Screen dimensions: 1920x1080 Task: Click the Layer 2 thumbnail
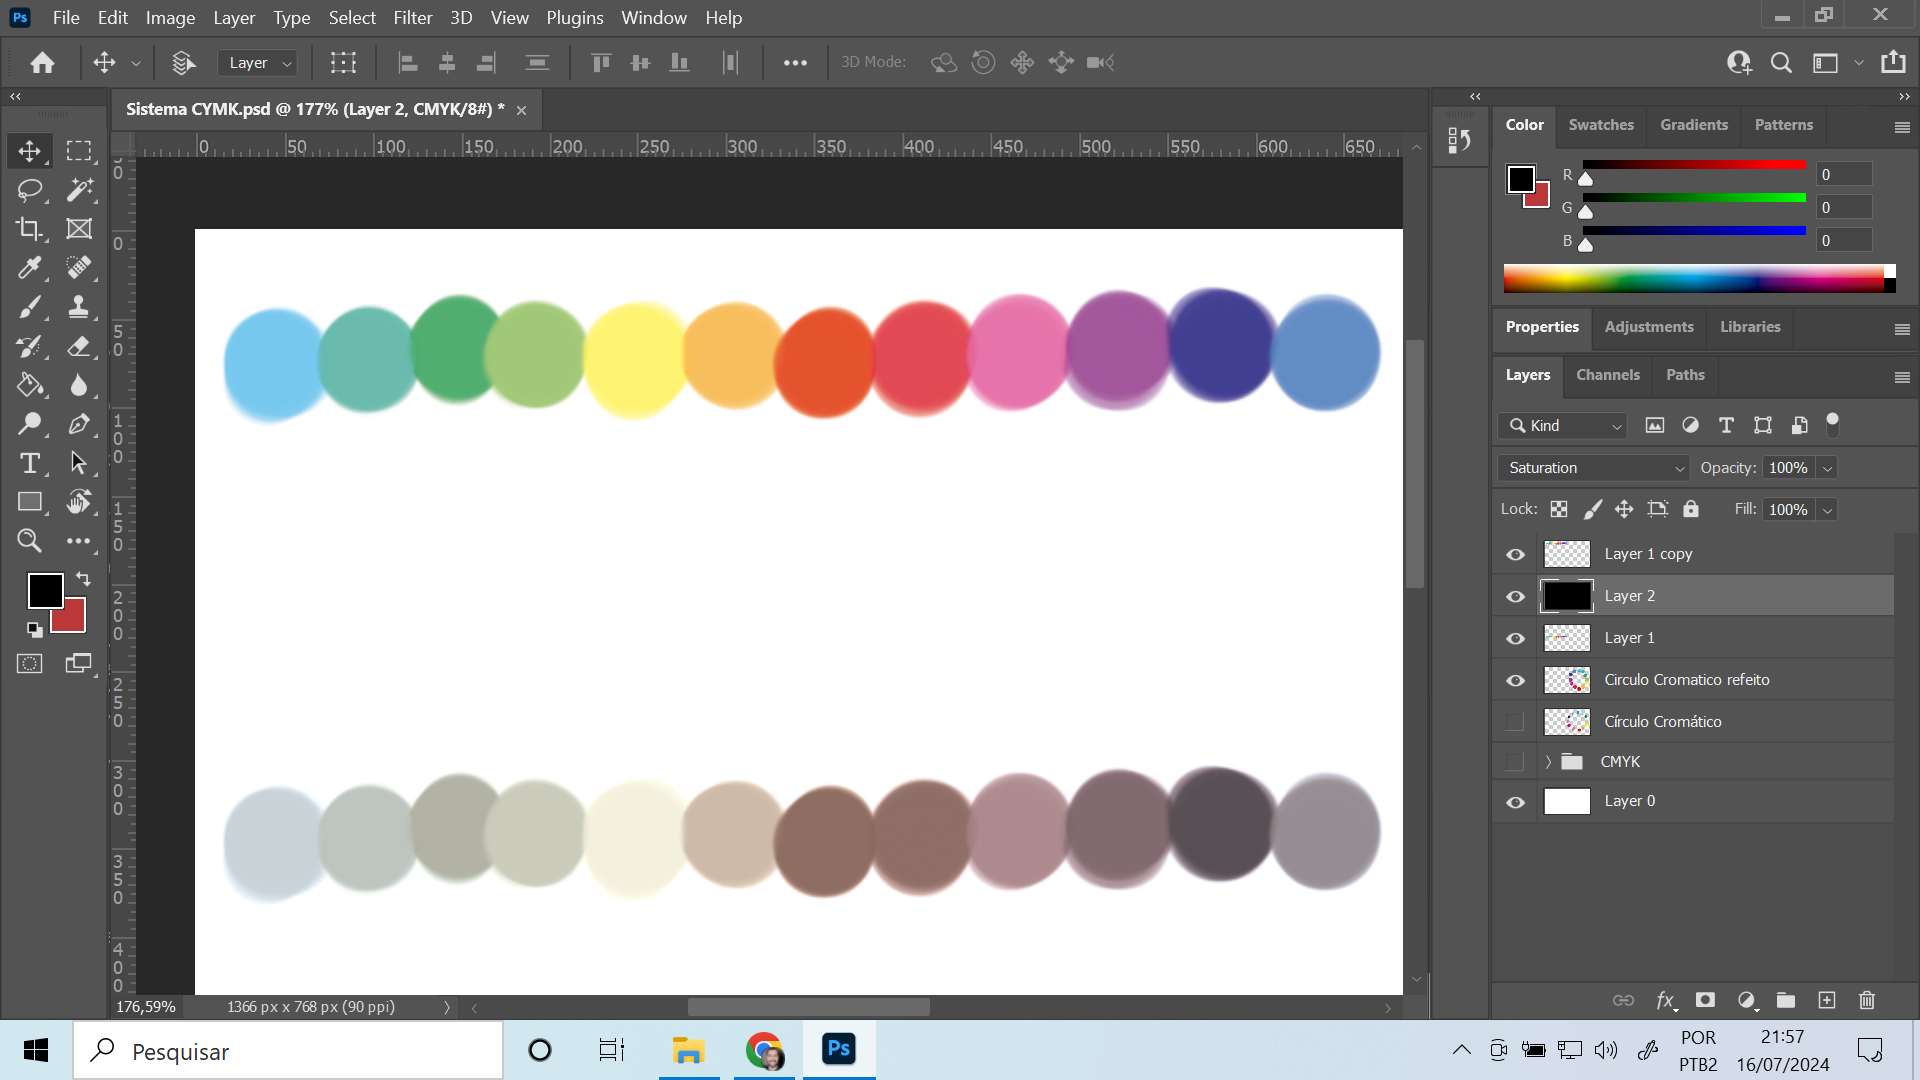coord(1567,596)
